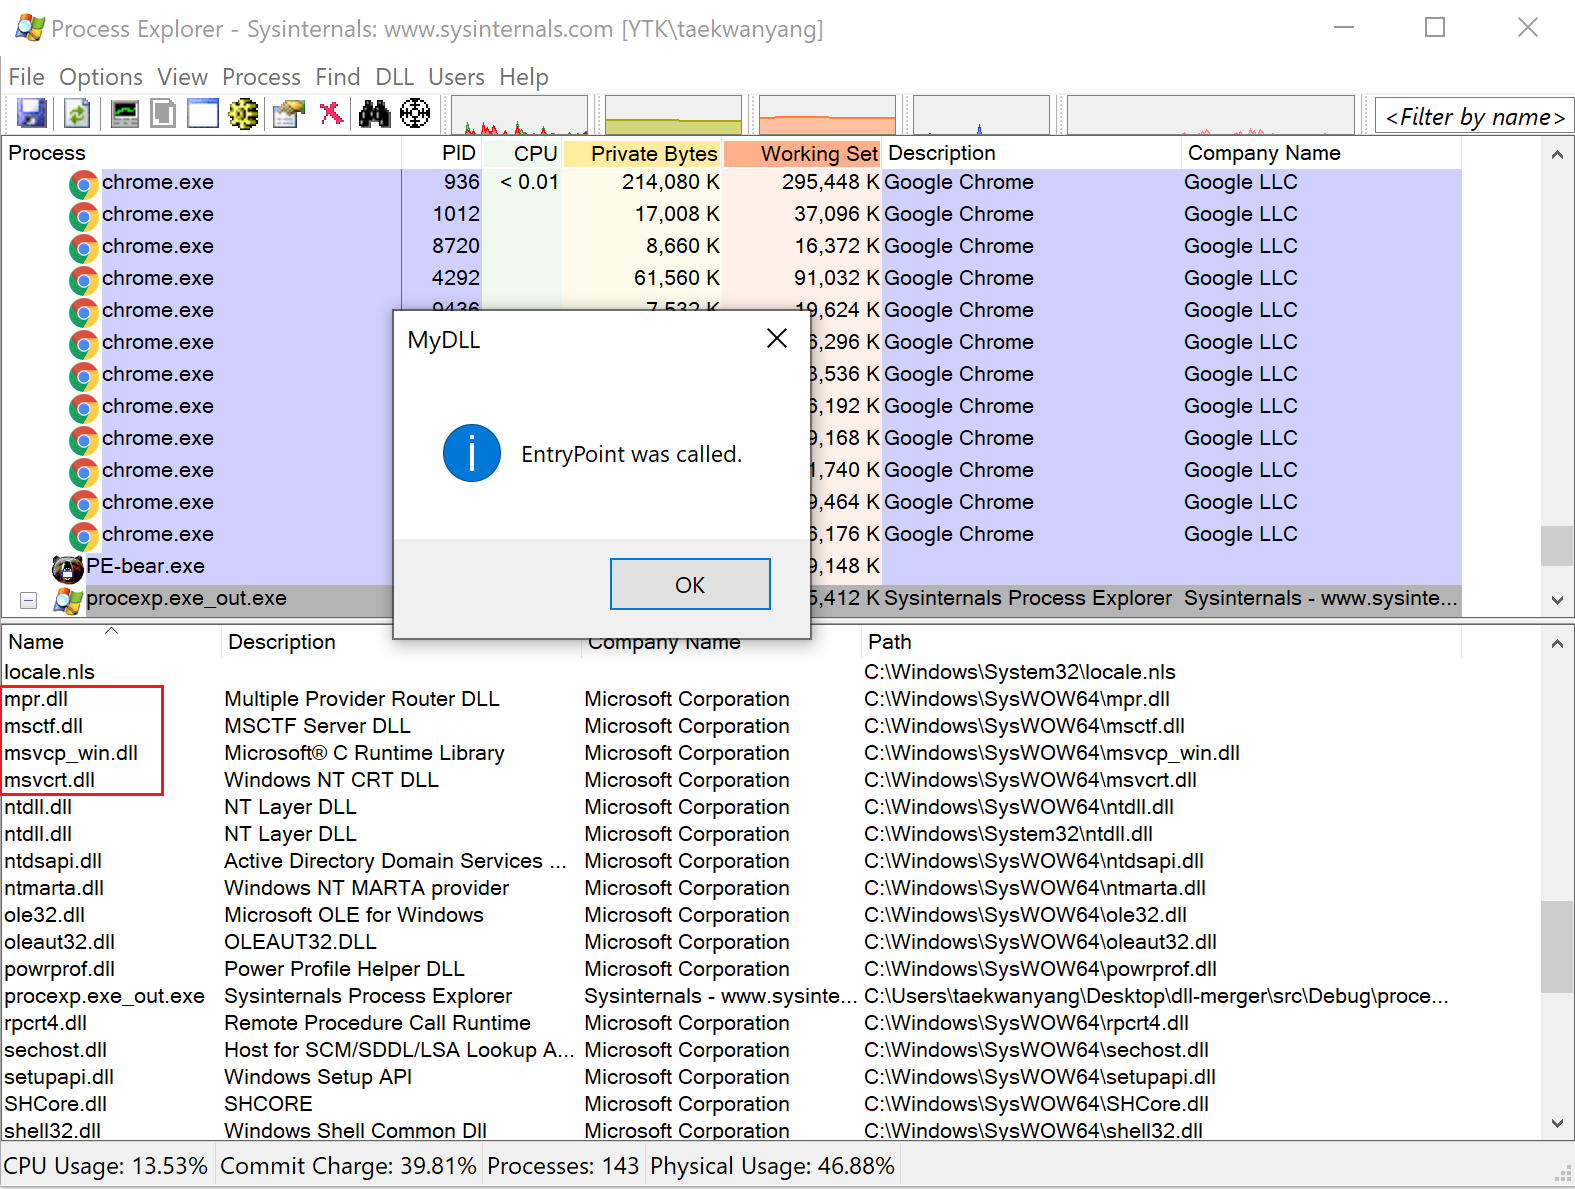Click the Process Explorer title bar icon
The image size is (1575, 1189).
click(30, 28)
